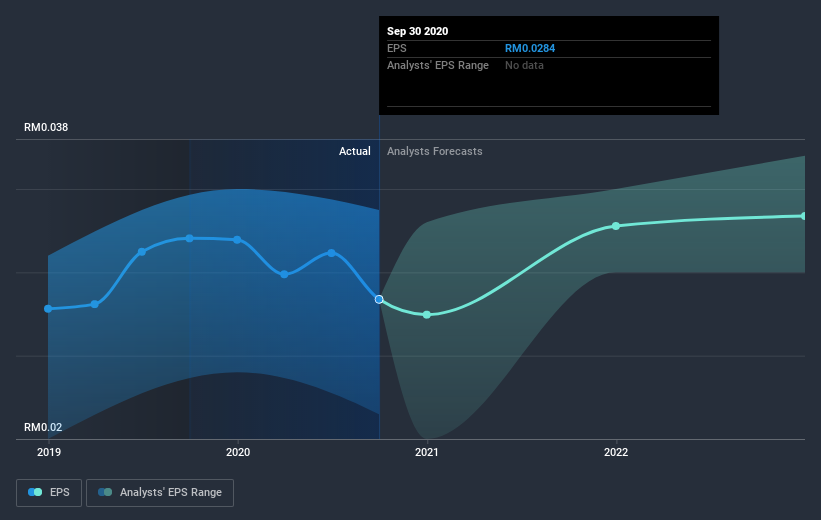Click the 'Actual' section label

(x=354, y=151)
